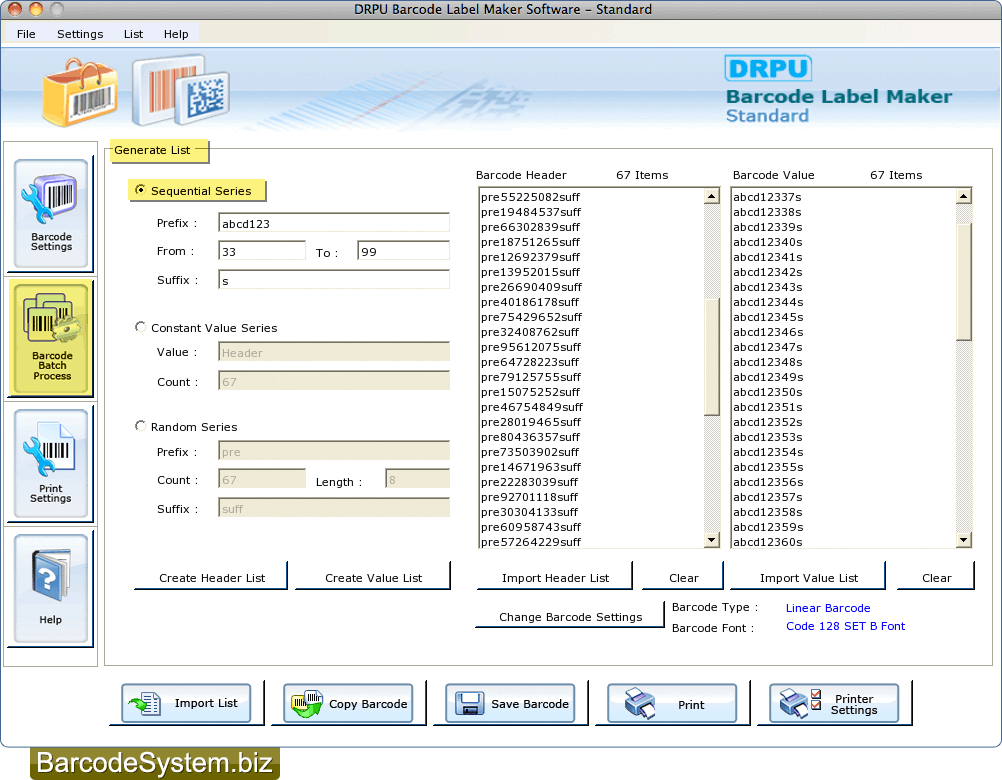This screenshot has width=1002, height=780.
Task: Click the Print button
Action: coord(672,703)
